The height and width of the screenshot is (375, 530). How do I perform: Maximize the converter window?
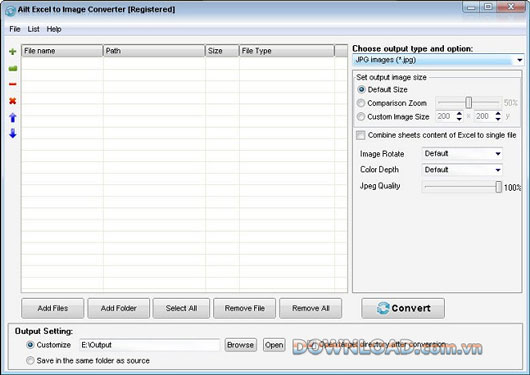[488, 7]
